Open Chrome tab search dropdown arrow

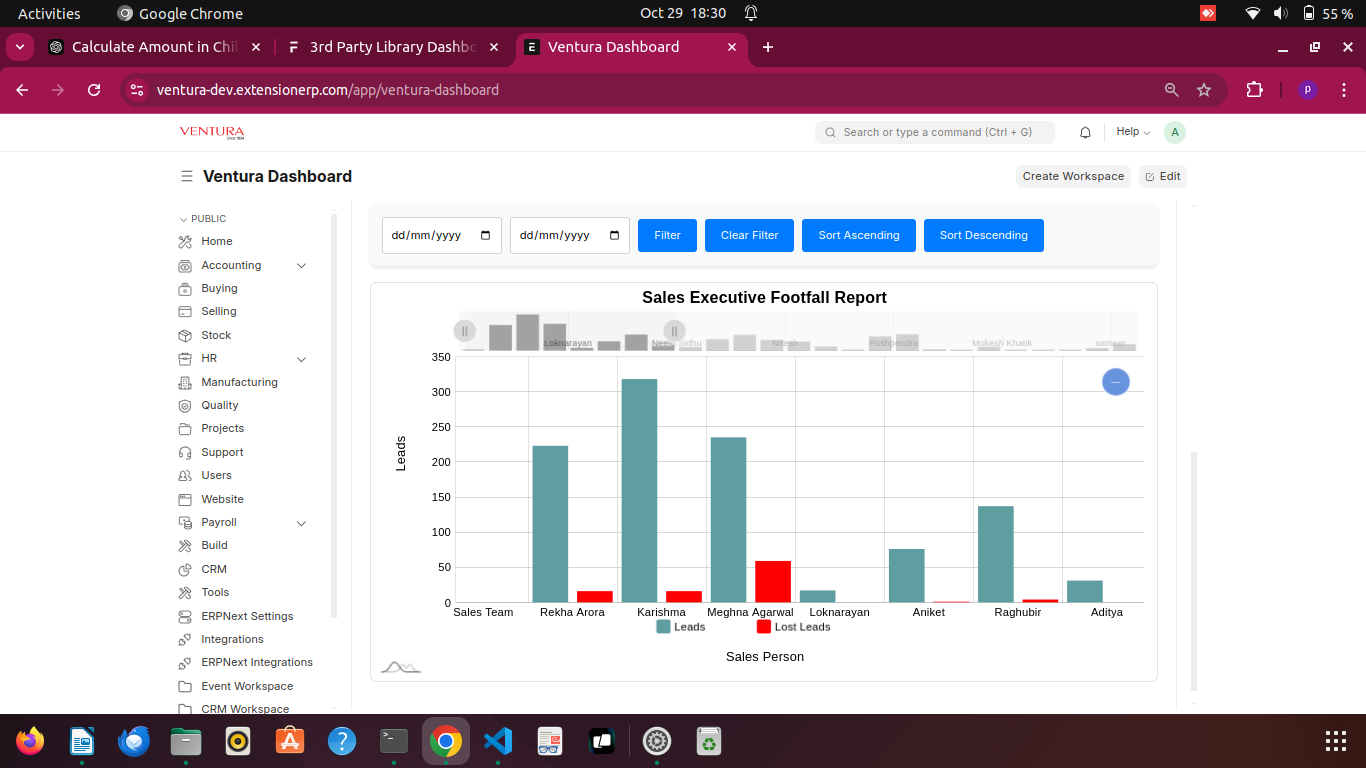tap(20, 47)
